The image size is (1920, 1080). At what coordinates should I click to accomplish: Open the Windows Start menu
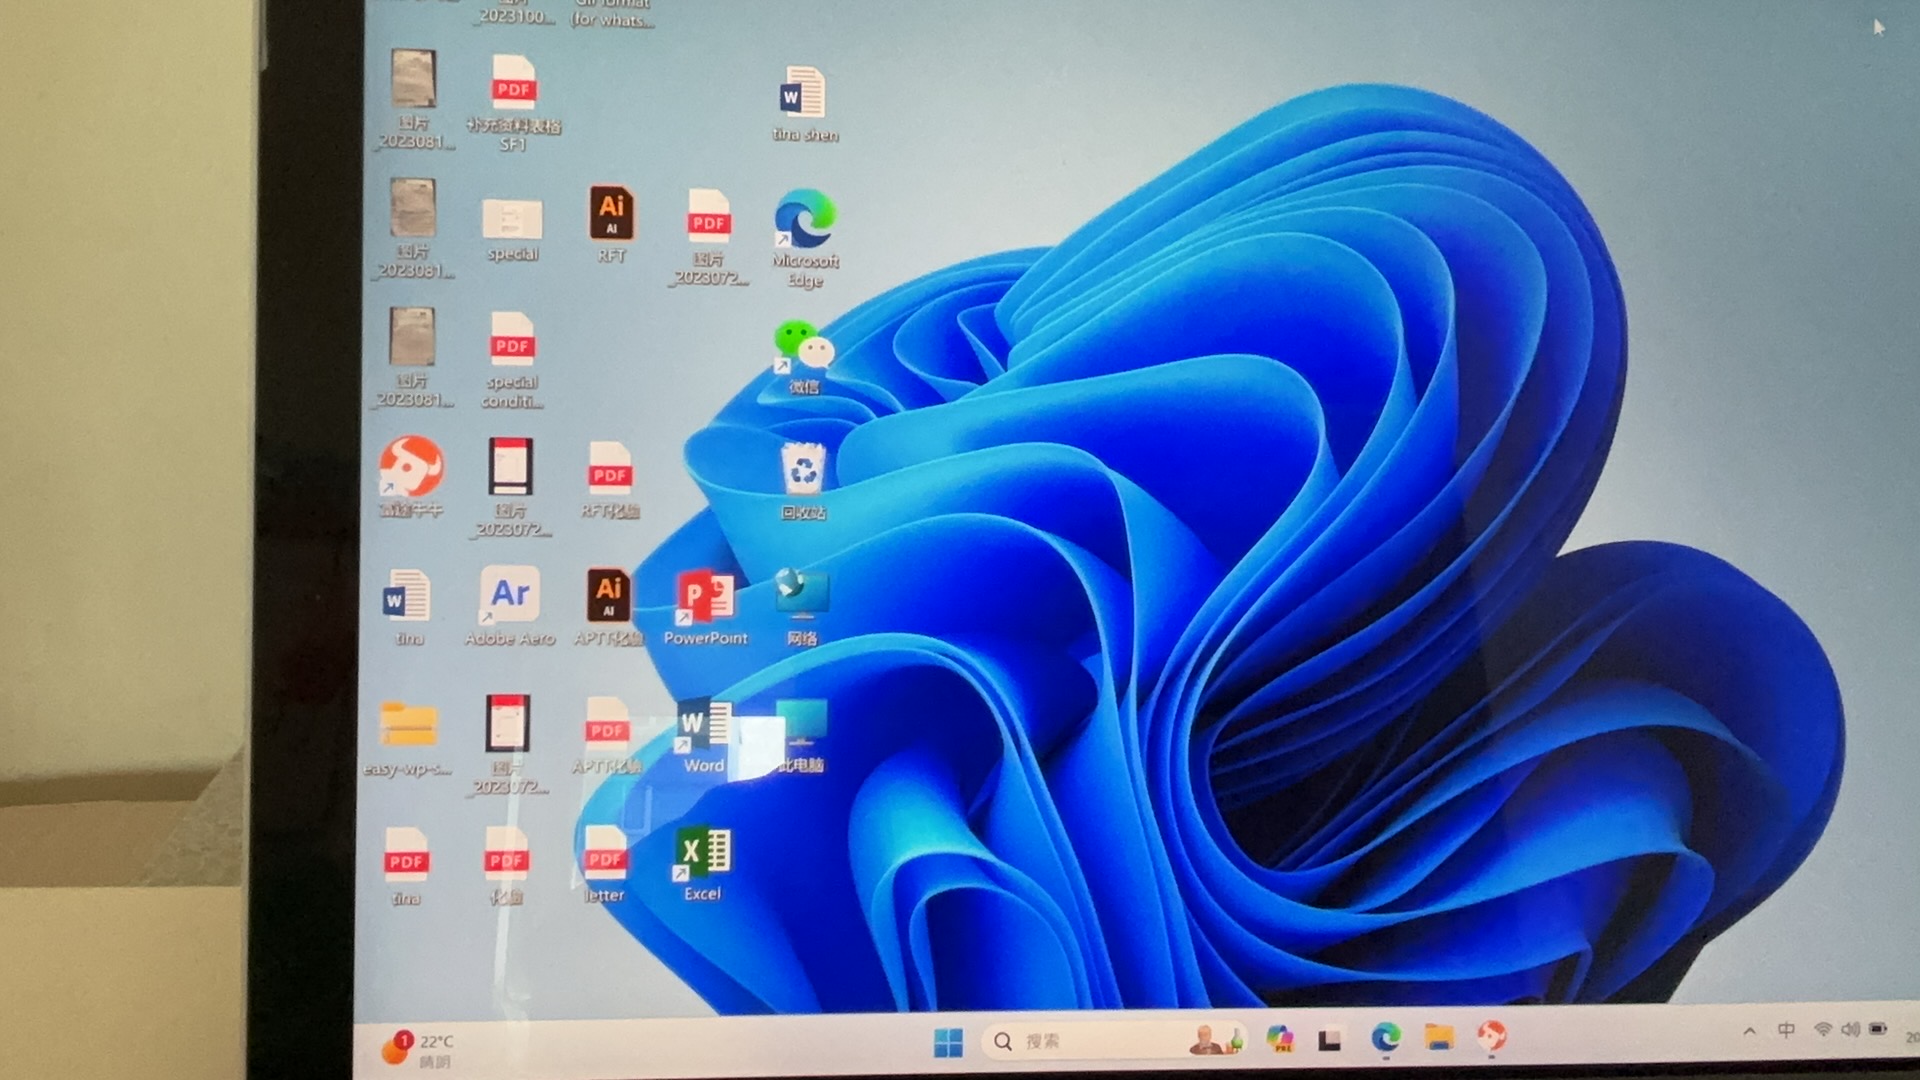[x=947, y=1043]
